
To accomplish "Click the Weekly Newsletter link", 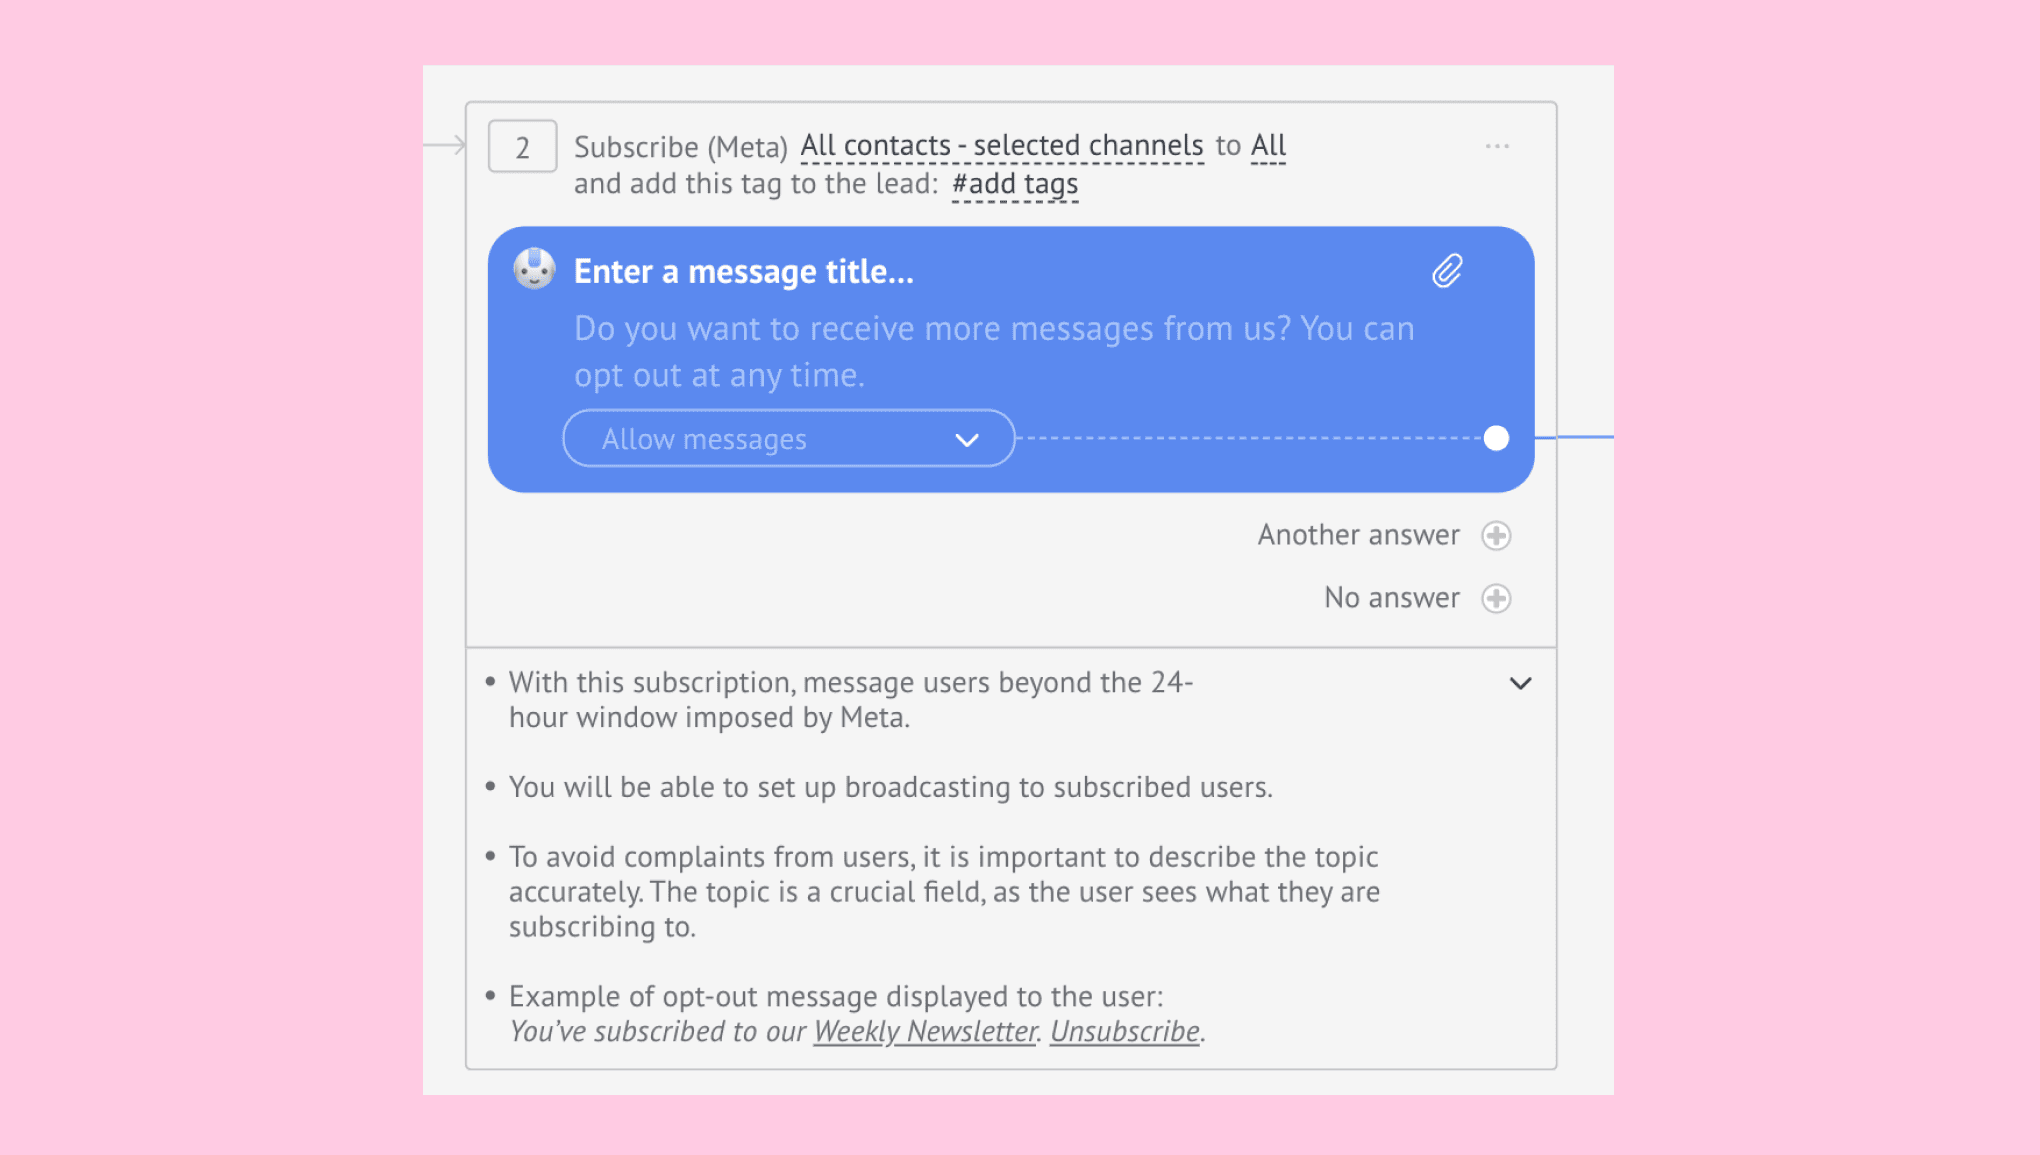I will pos(925,1031).
